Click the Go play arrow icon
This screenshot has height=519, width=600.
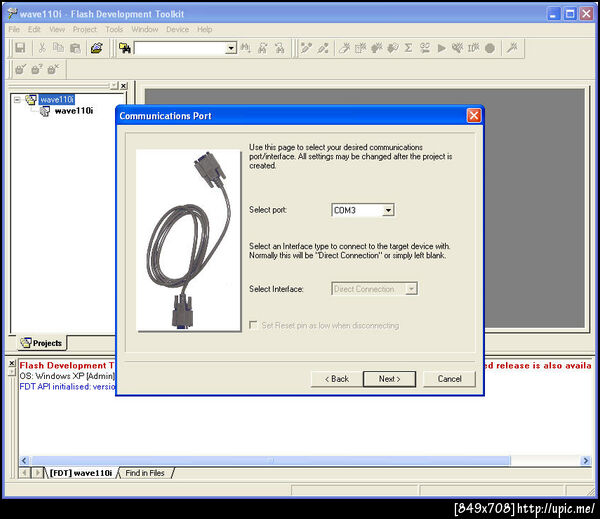441,48
